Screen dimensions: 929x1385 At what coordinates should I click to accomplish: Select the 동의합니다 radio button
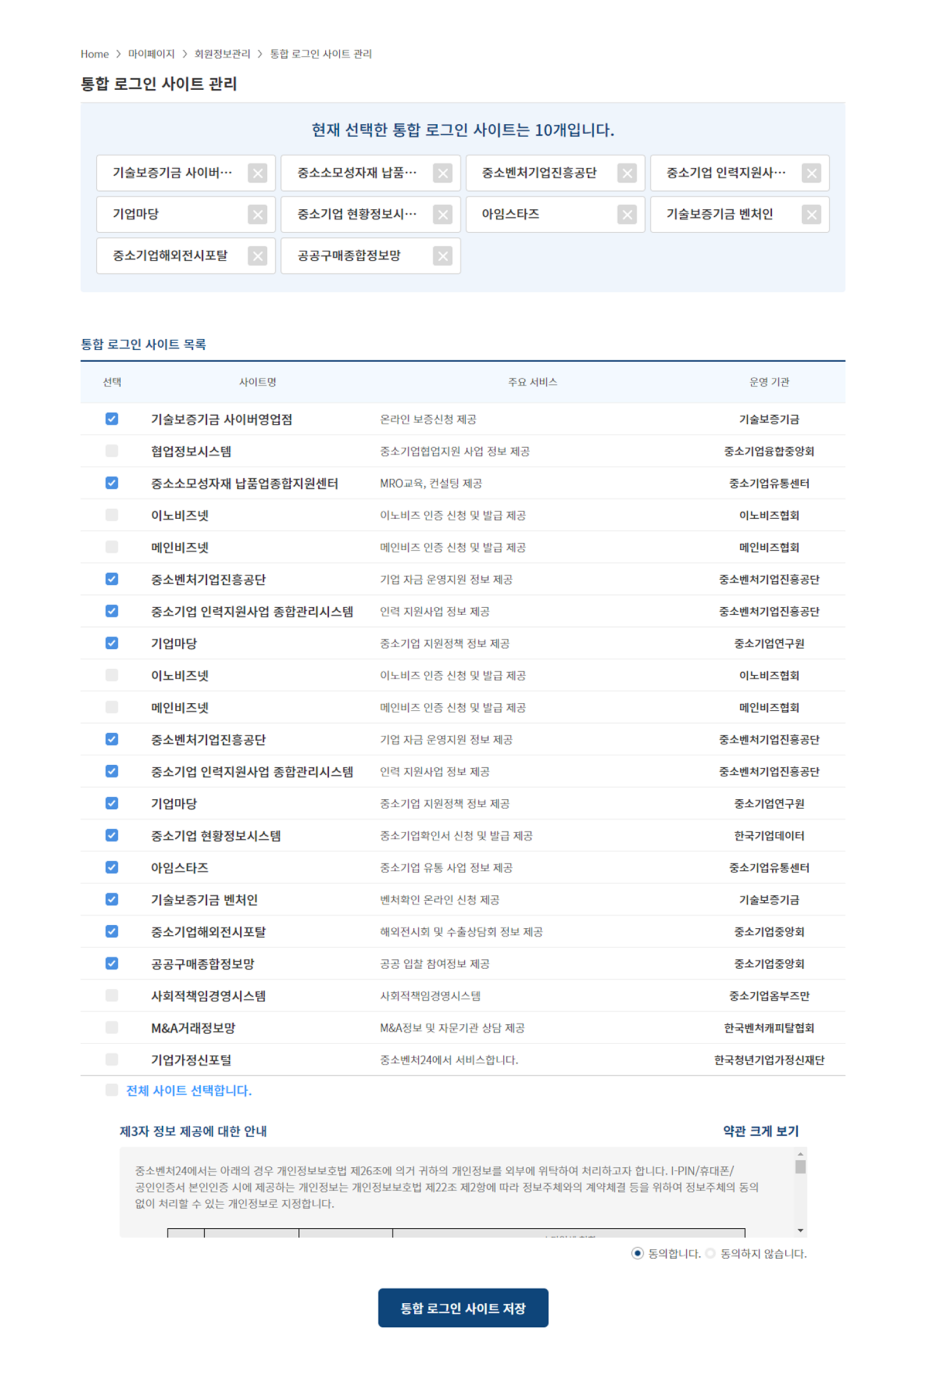tap(637, 1253)
